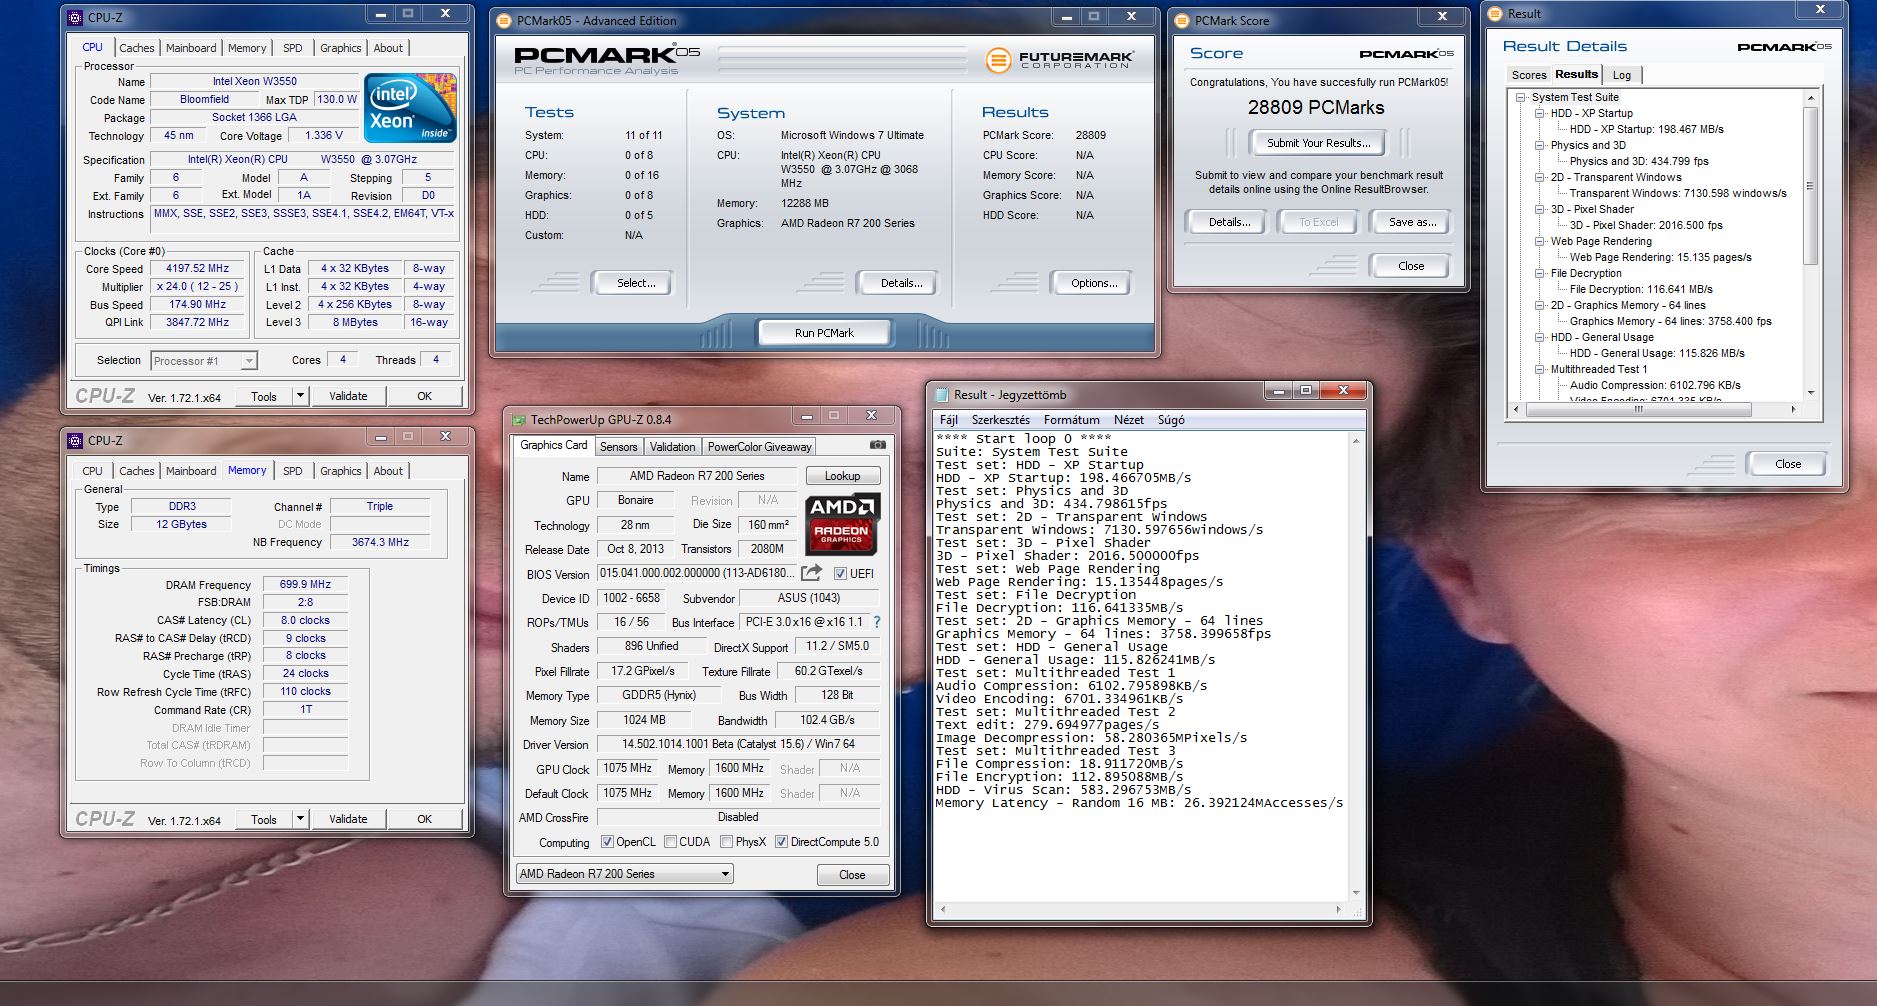Open the Fájl menu in Notepad
The width and height of the screenshot is (1877, 1006).
pos(949,420)
